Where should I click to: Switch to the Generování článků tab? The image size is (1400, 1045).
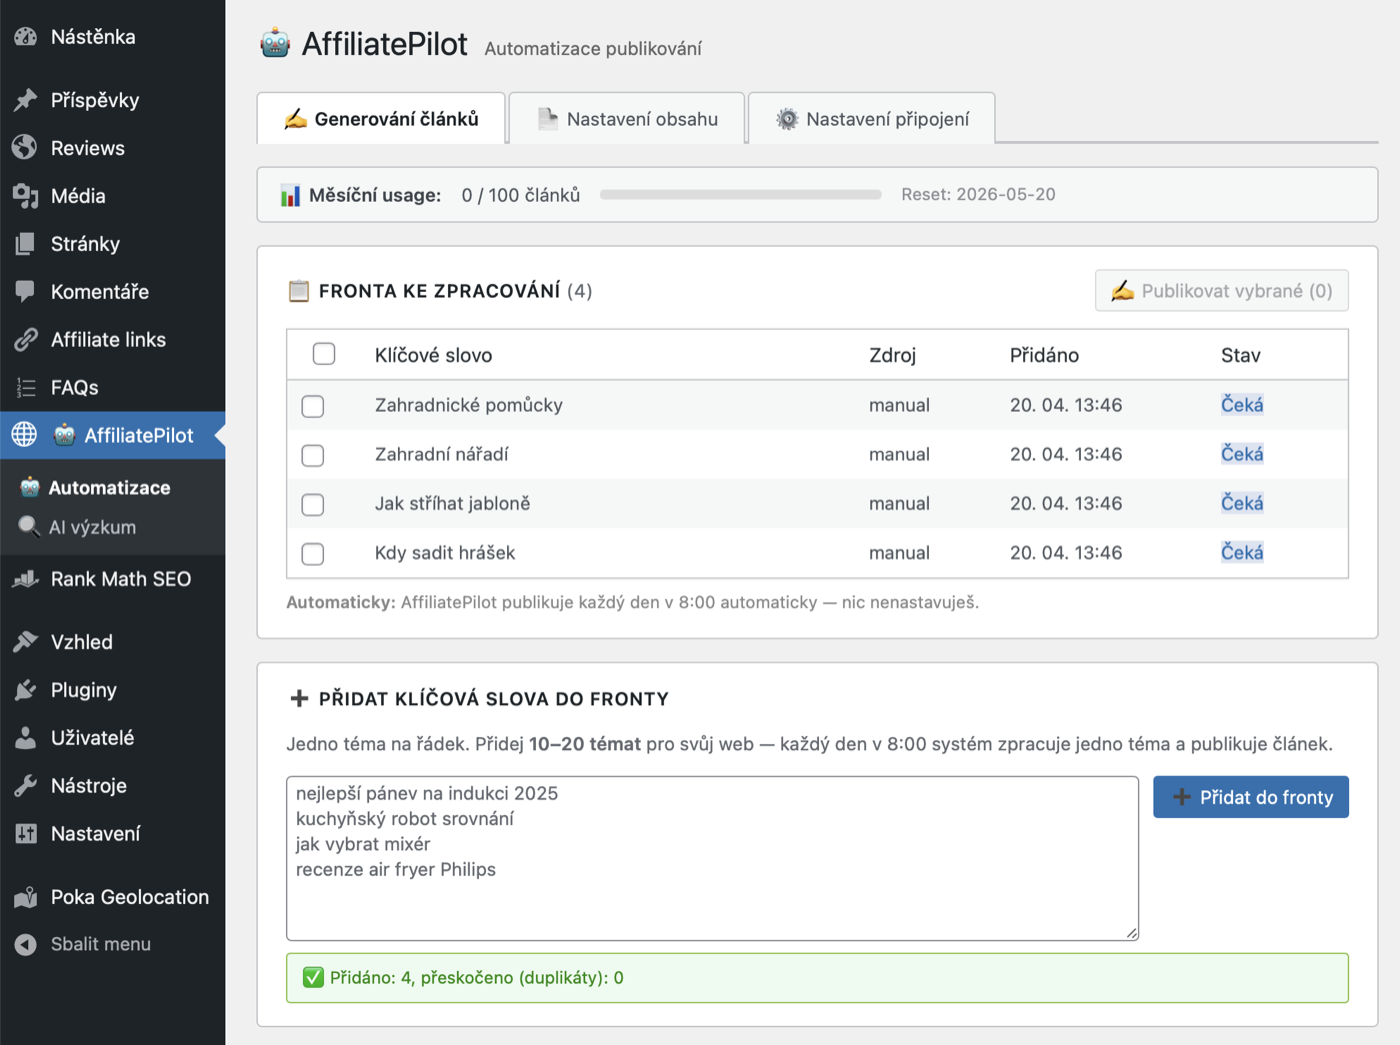pyautogui.click(x=381, y=119)
